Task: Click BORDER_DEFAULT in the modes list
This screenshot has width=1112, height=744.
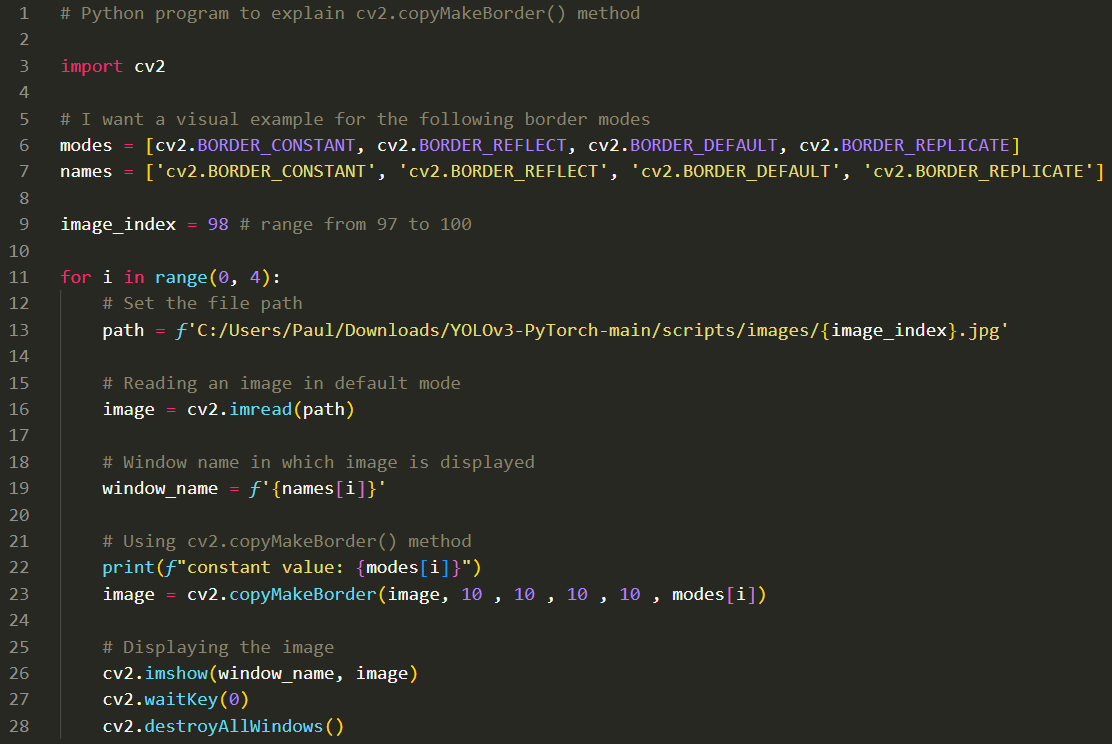Action: (704, 145)
